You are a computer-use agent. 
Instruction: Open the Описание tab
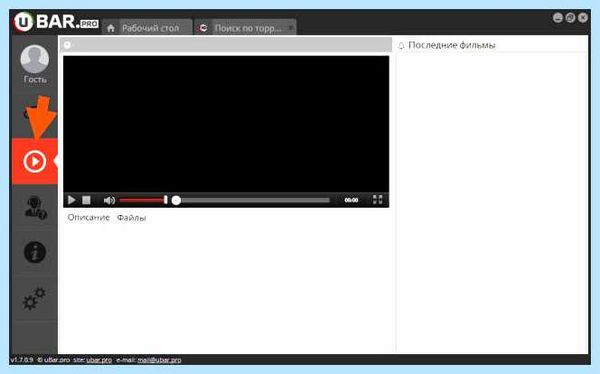point(88,217)
